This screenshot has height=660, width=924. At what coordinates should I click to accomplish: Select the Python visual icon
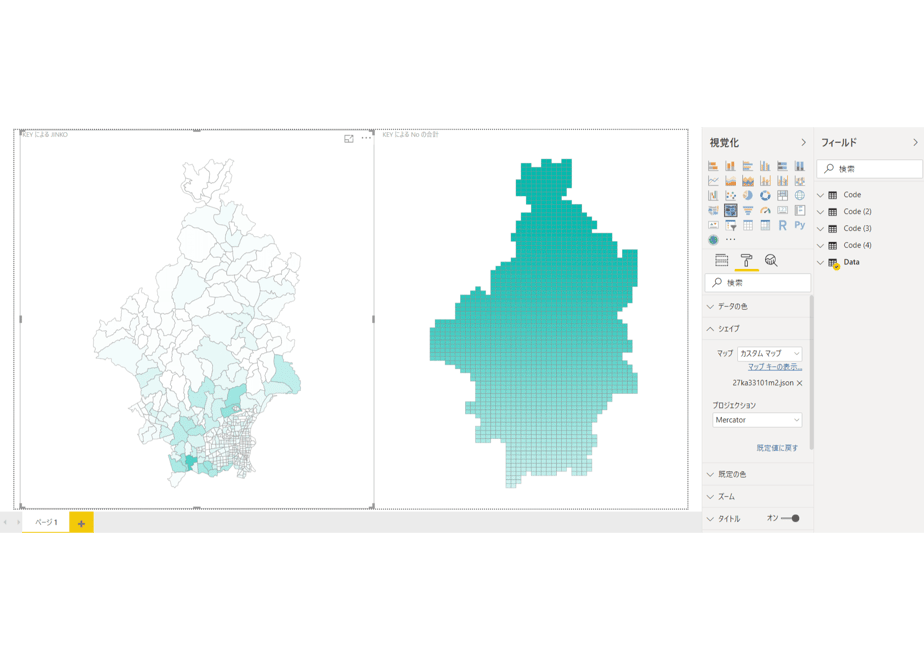(800, 225)
